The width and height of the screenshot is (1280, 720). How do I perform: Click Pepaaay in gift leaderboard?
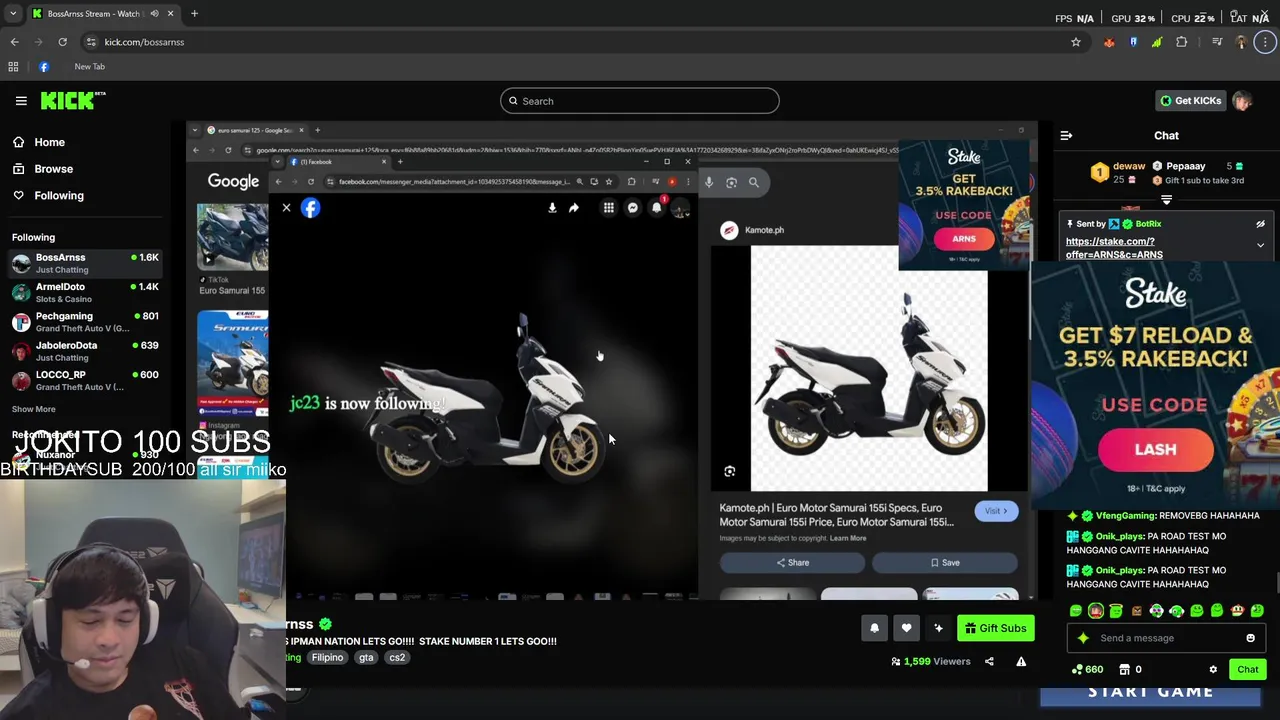[x=1186, y=166]
